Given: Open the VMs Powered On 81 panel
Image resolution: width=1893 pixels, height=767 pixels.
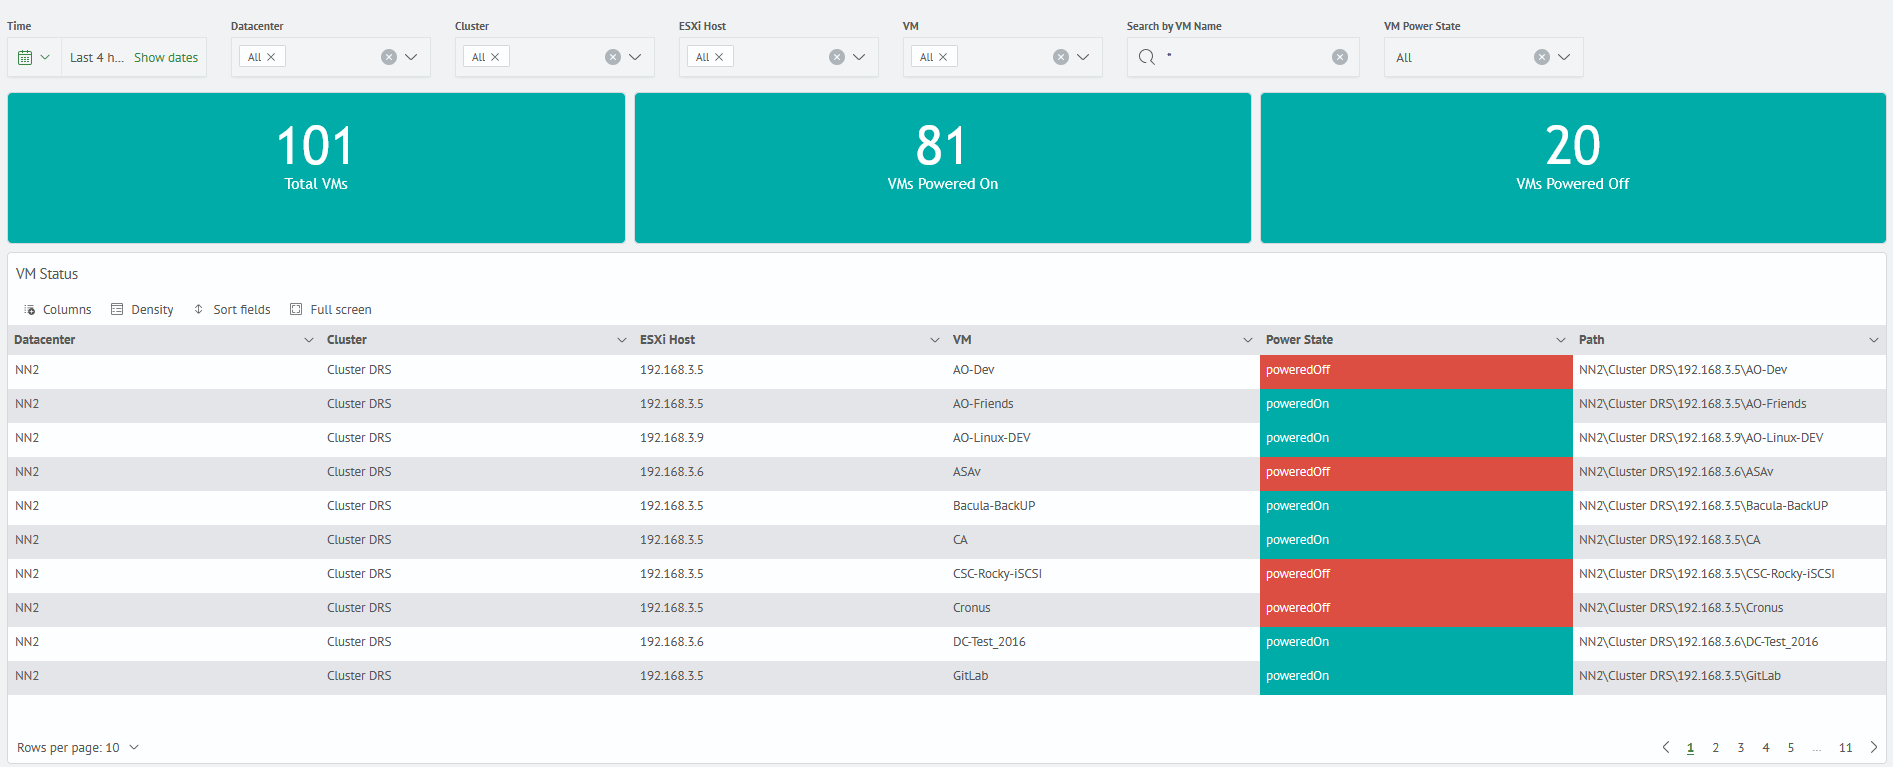Looking at the screenshot, I should pos(943,168).
